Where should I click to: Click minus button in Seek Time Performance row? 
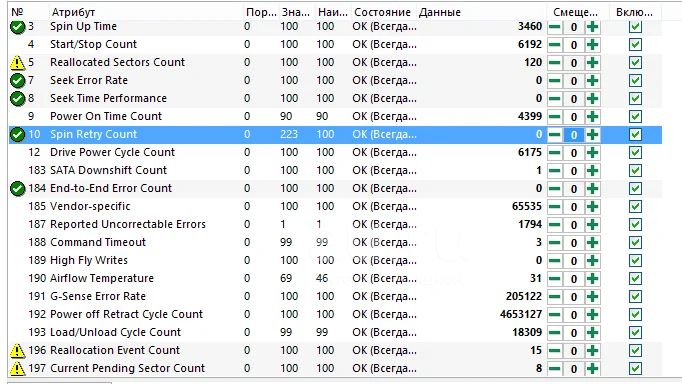(x=554, y=99)
